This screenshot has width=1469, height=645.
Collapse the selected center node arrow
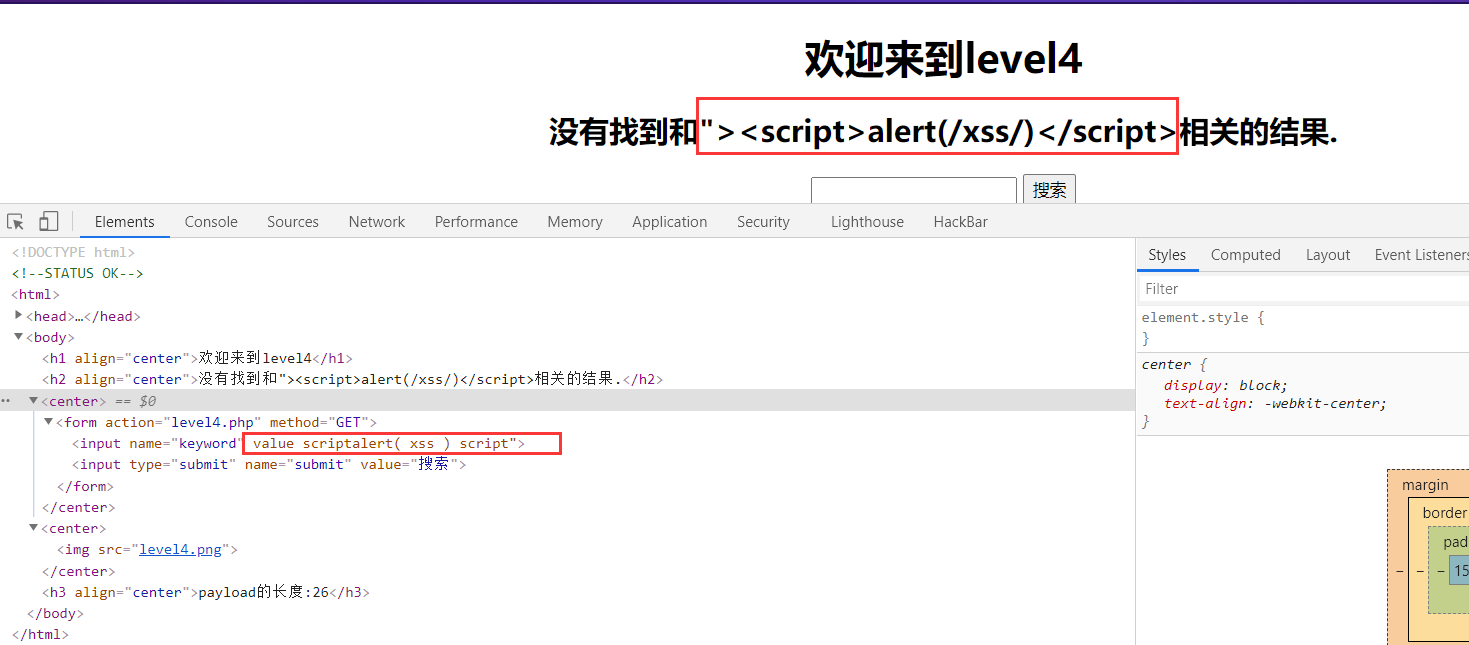pyautogui.click(x=33, y=401)
